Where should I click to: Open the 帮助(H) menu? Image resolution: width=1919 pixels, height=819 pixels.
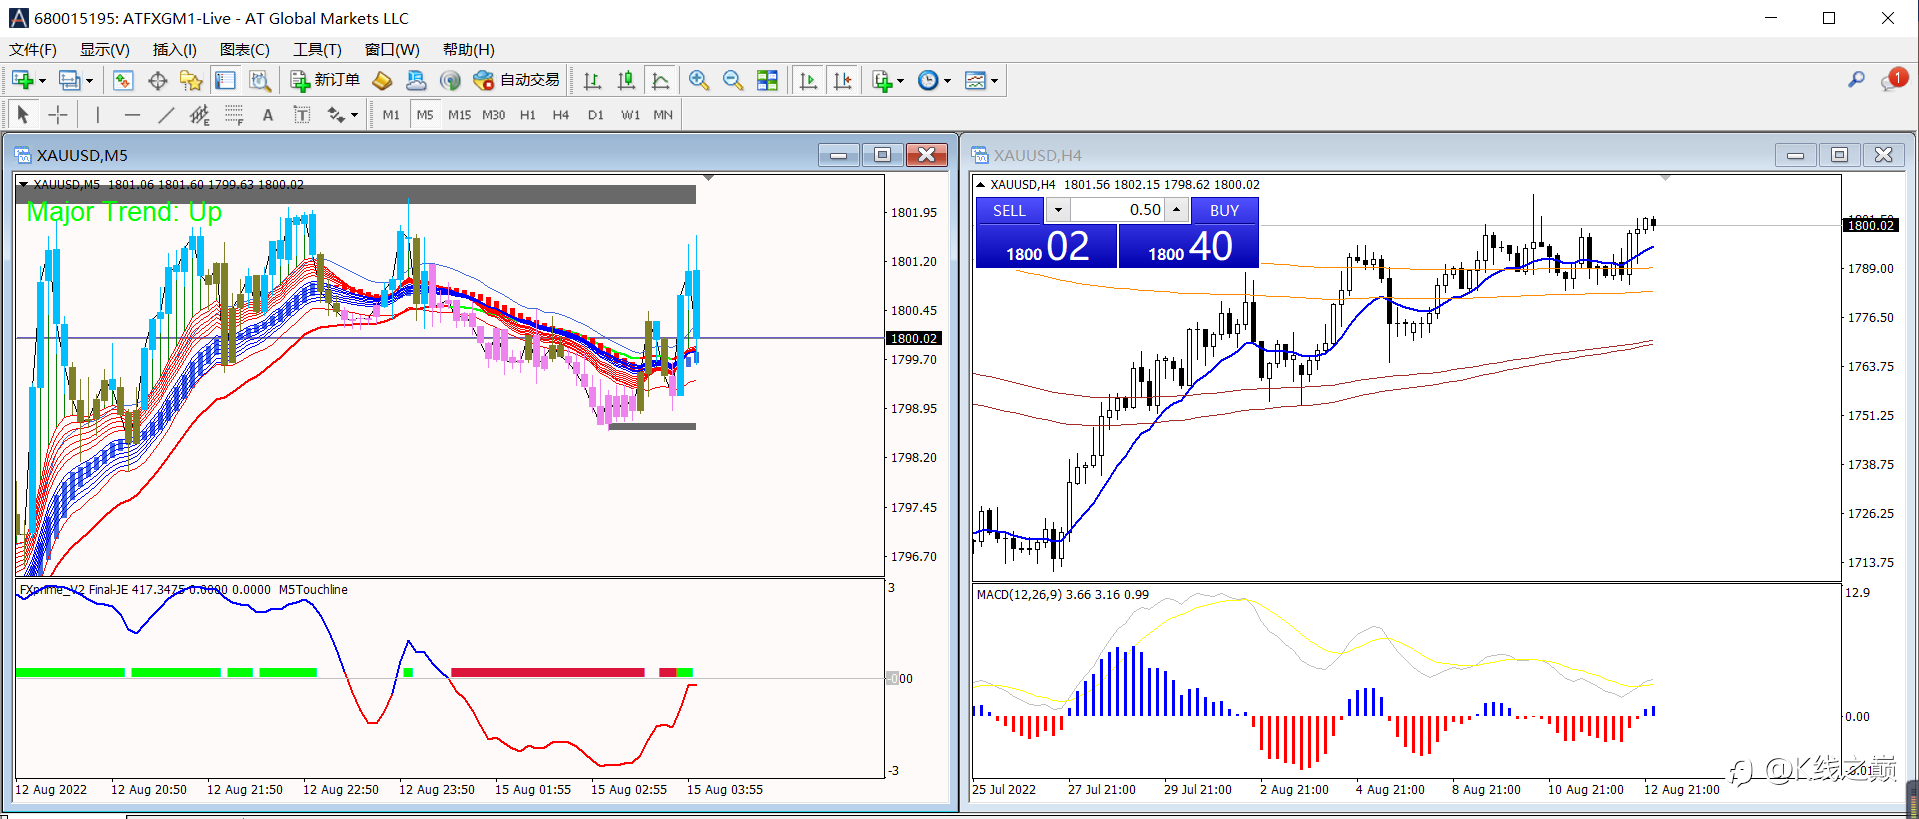(469, 50)
